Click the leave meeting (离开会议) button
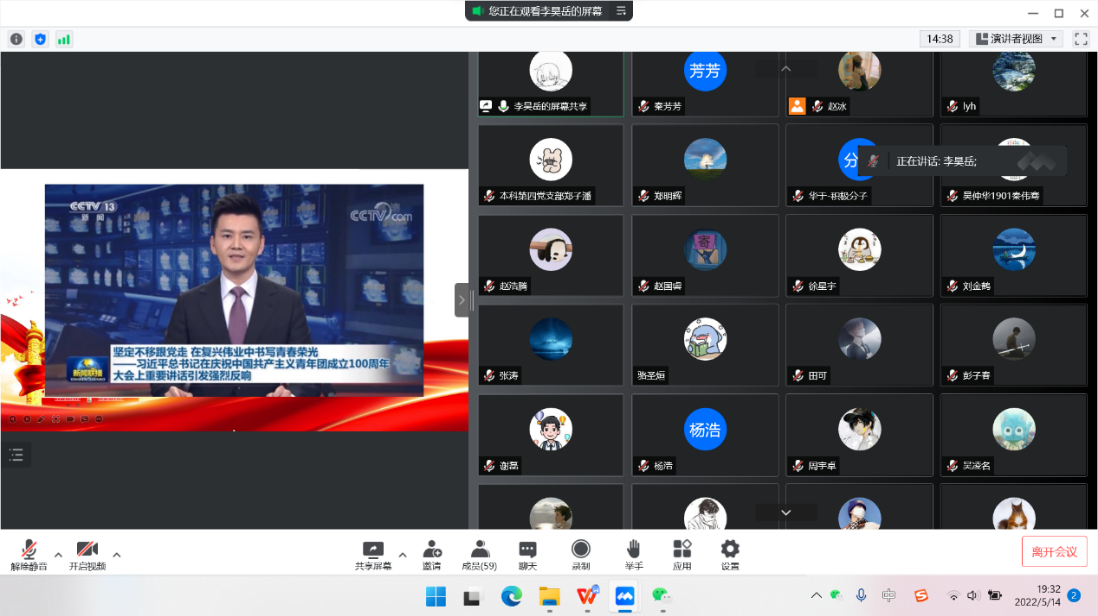This screenshot has width=1098, height=616. point(1054,552)
